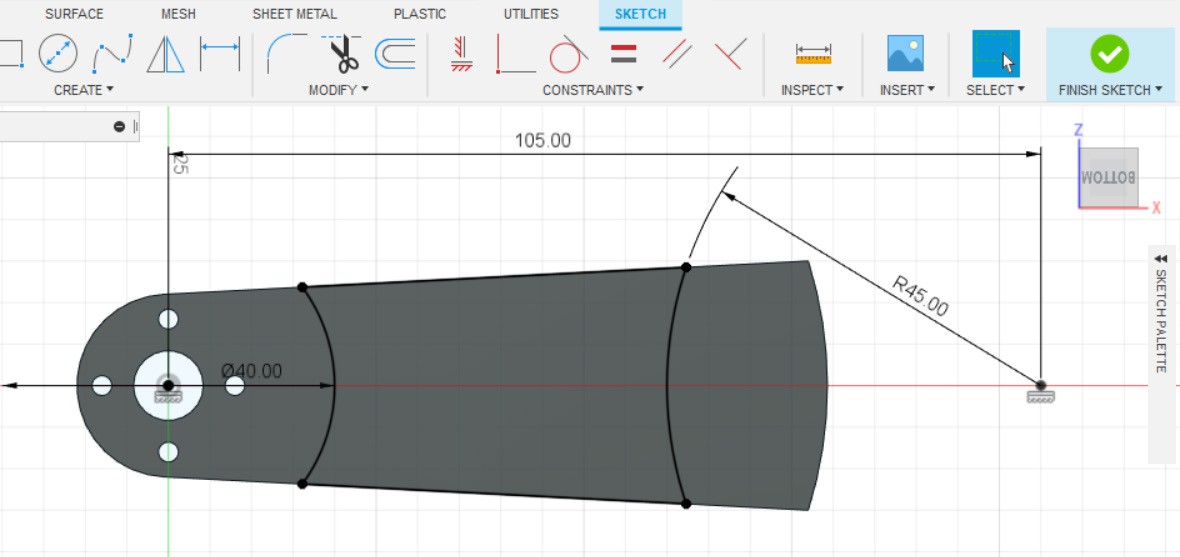Switch to the SHEET METAL tab
1180x557 pixels.
coord(294,14)
